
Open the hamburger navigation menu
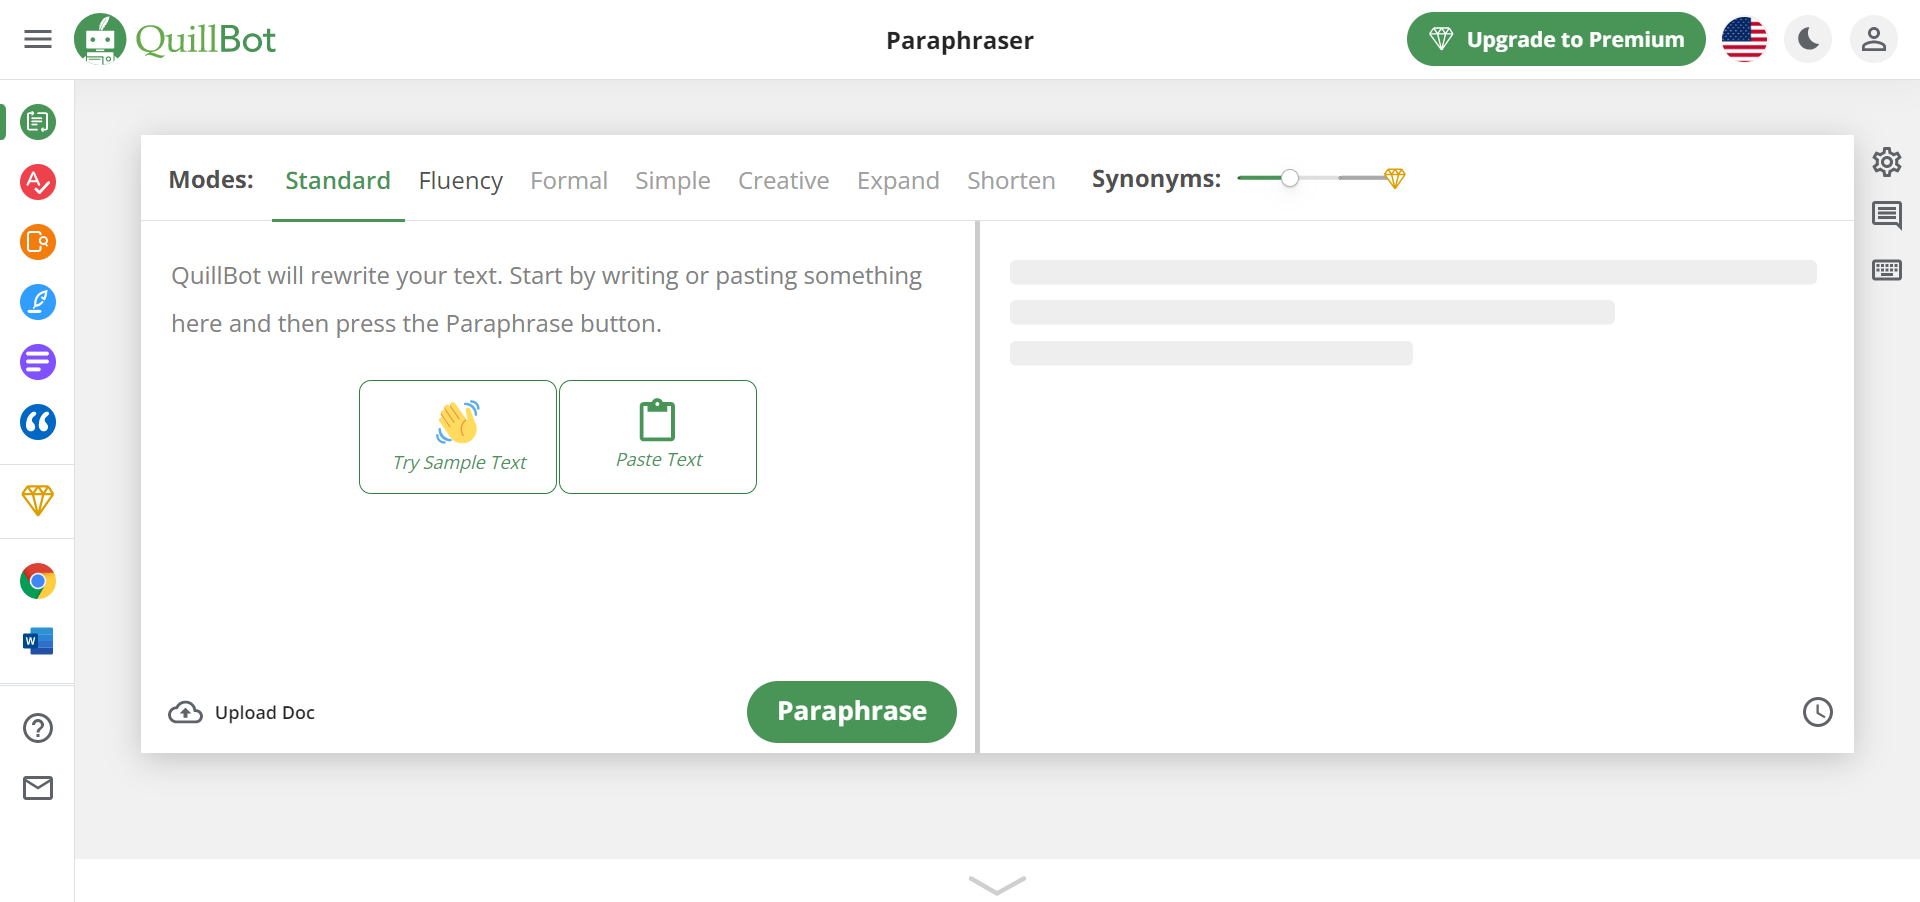click(38, 39)
